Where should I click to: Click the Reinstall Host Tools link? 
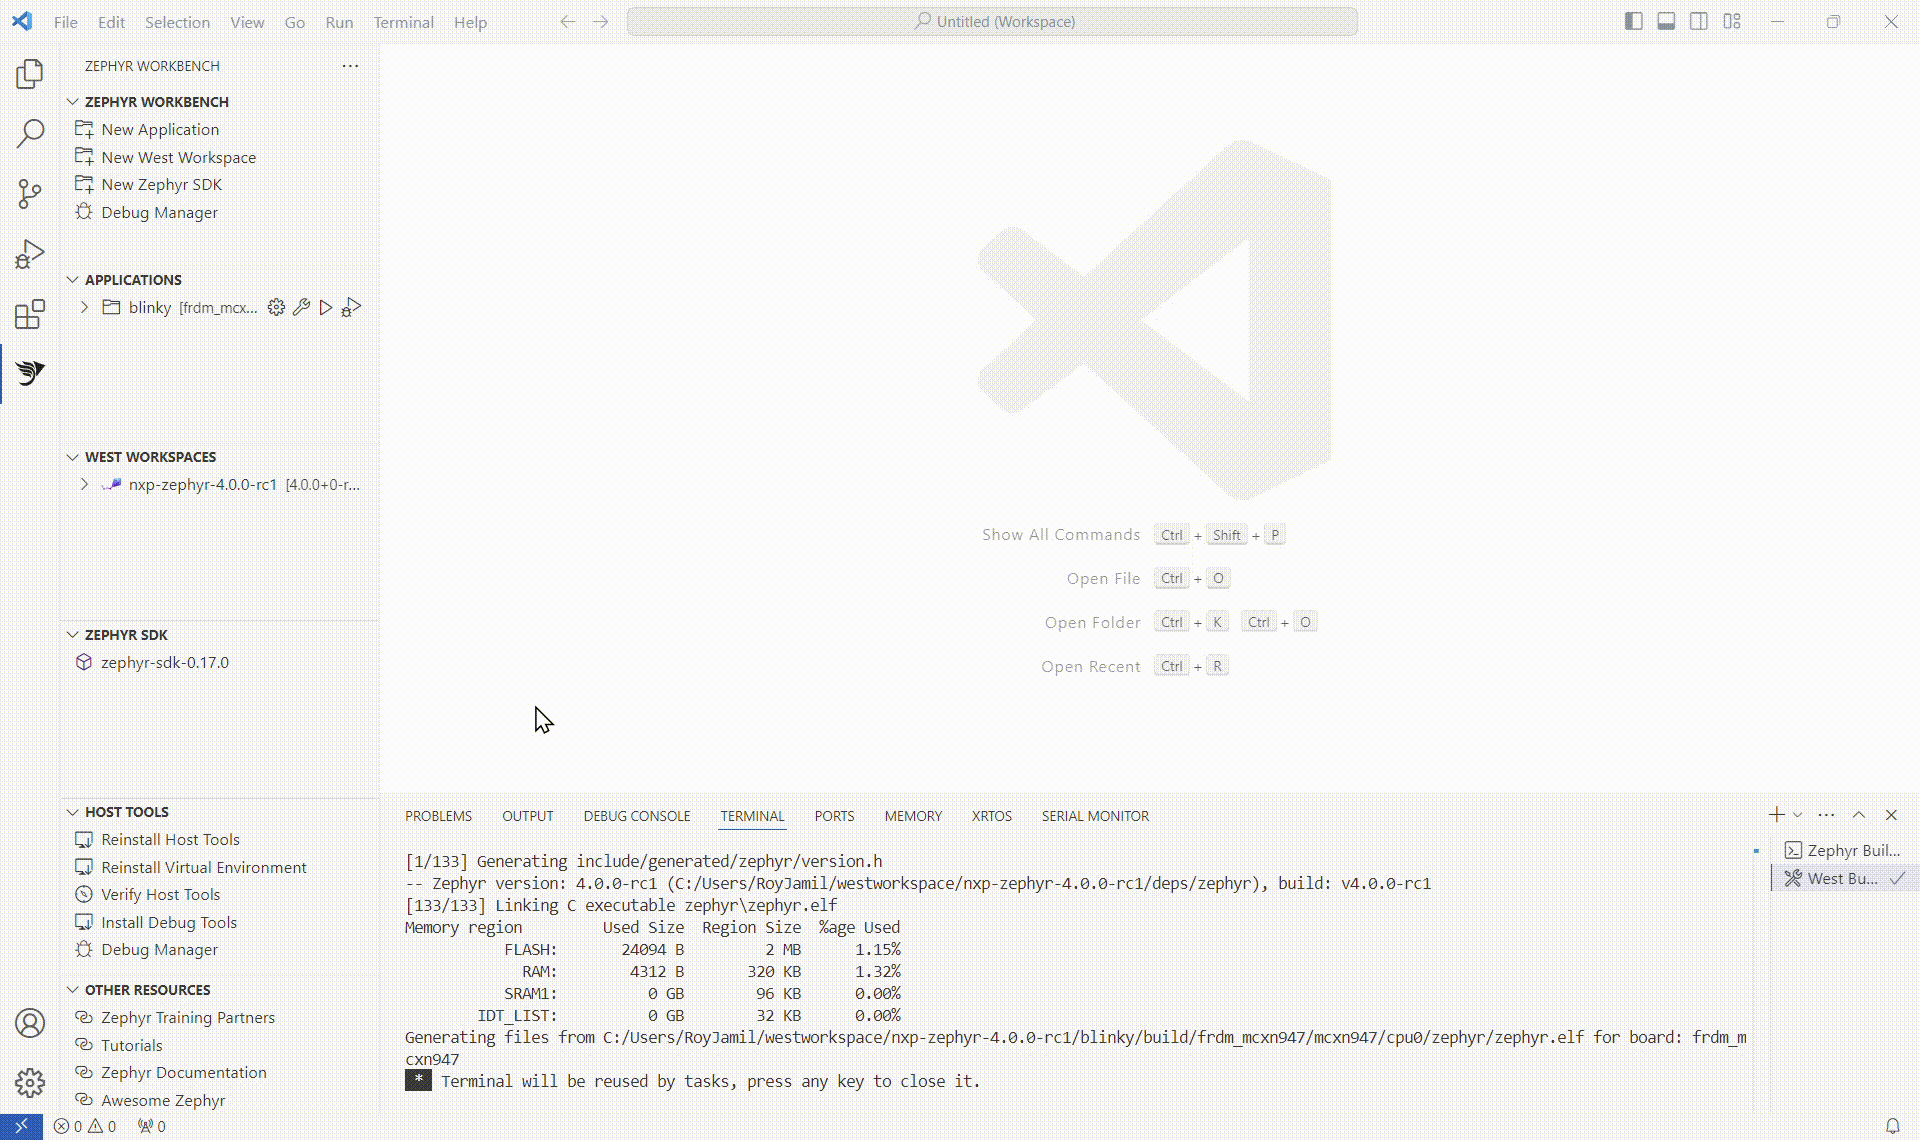pyautogui.click(x=170, y=839)
